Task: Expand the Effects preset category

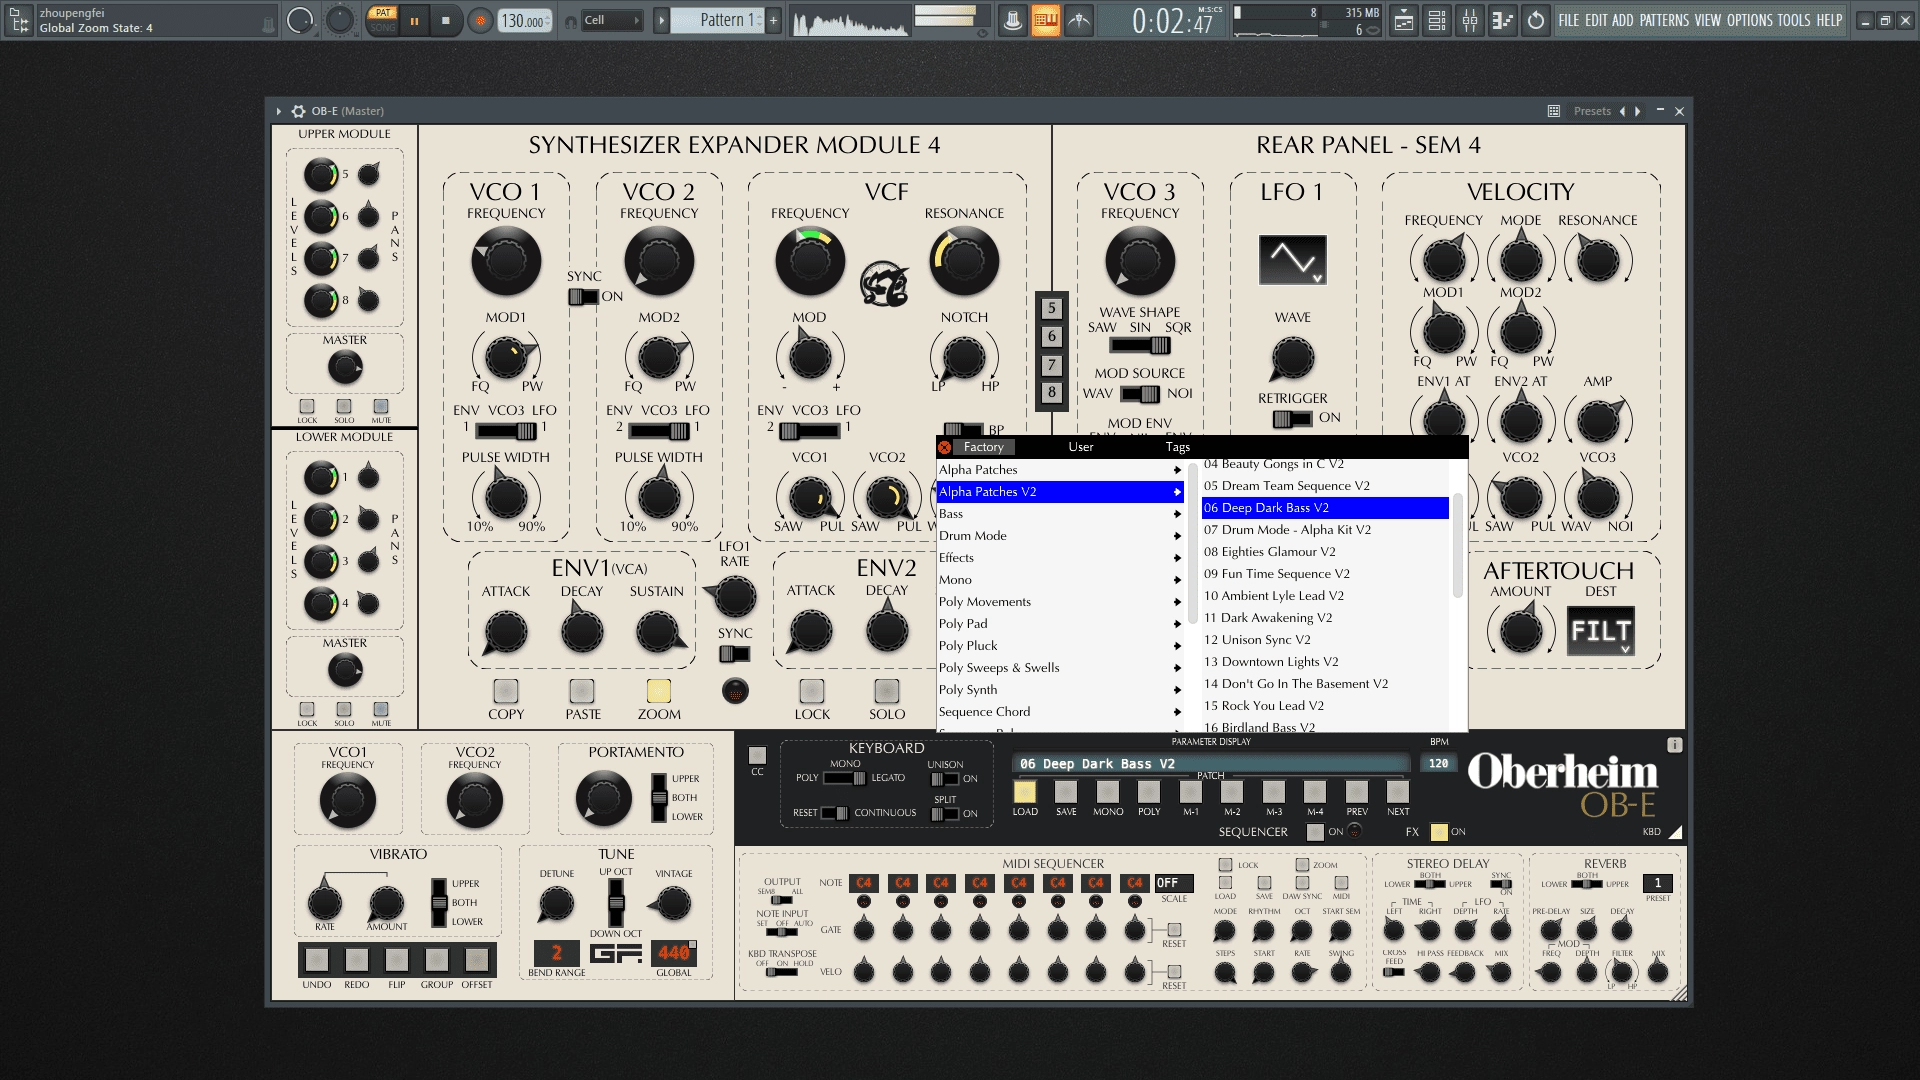Action: pyautogui.click(x=1060, y=558)
